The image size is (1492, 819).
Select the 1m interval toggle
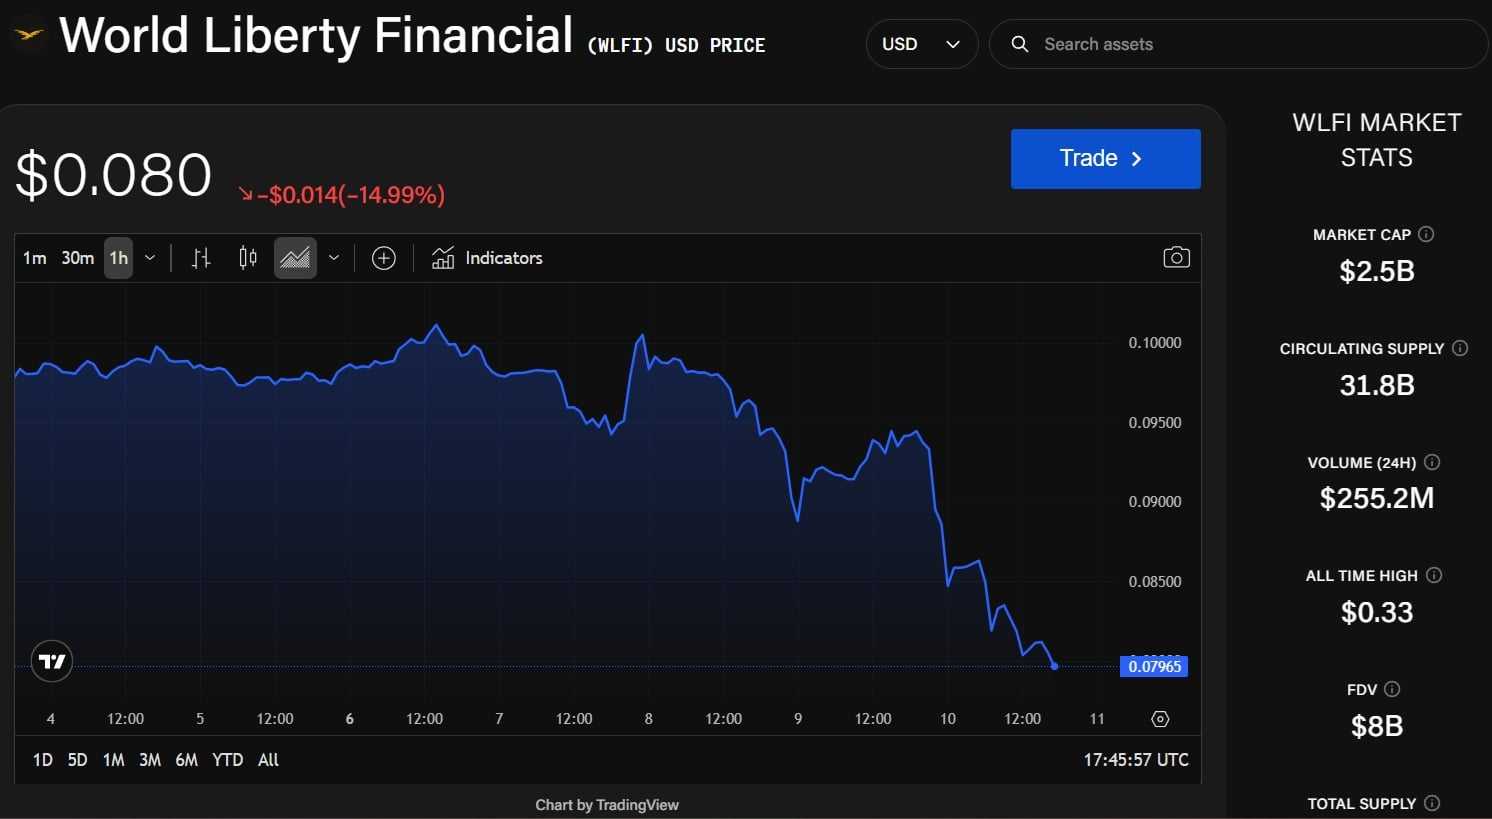coord(35,258)
